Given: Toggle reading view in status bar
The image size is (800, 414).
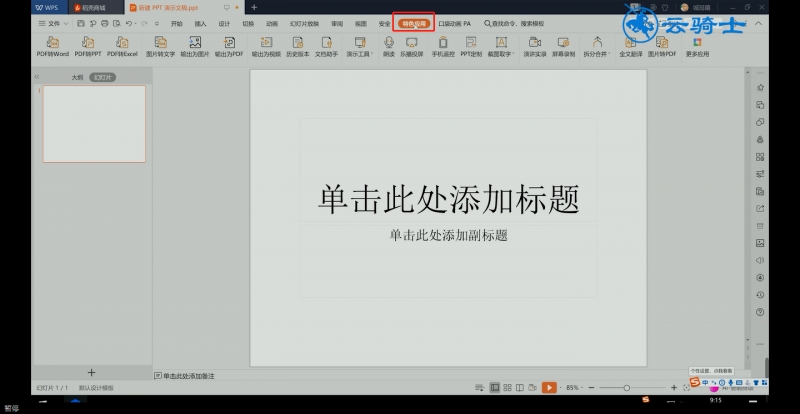Looking at the screenshot, I should point(519,388).
